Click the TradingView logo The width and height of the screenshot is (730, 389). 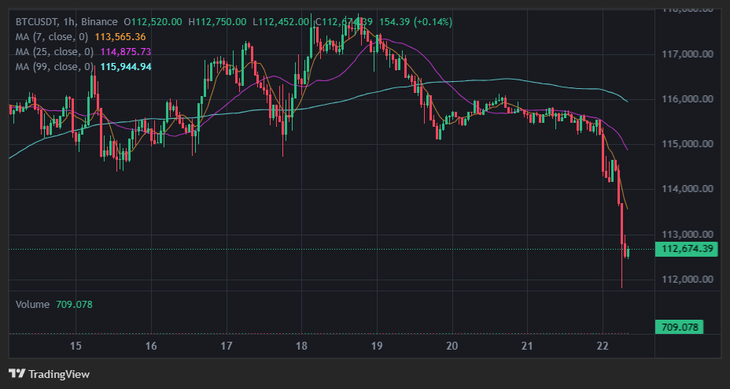pos(49,374)
